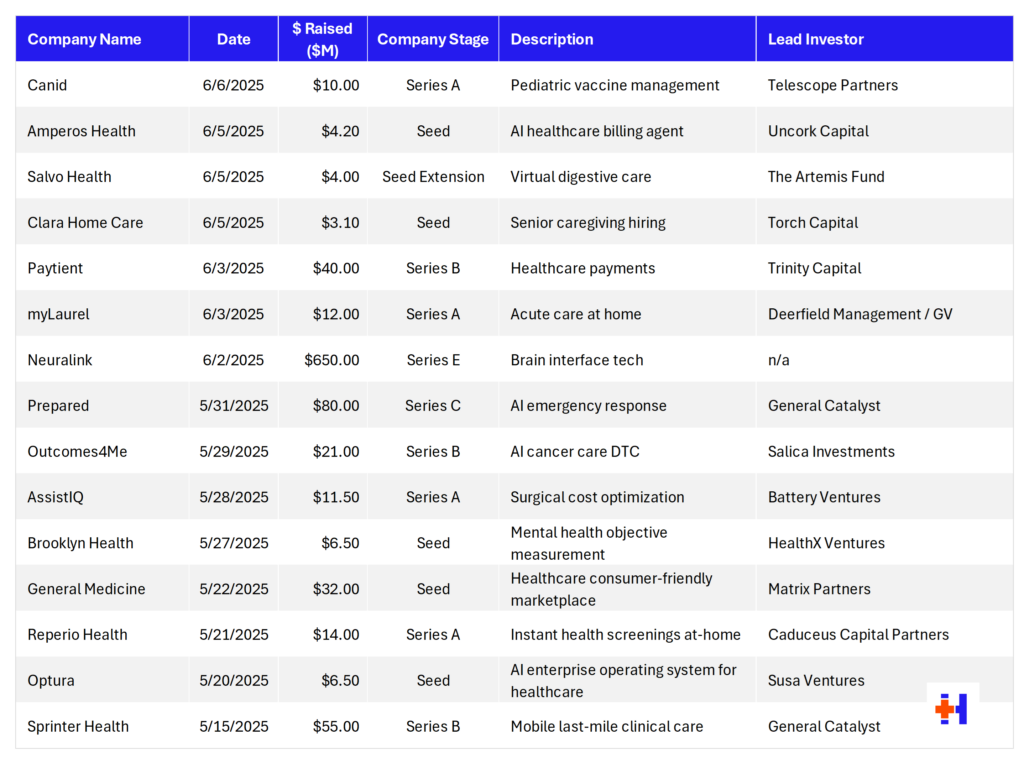Click Pediatric vaccine management description
This screenshot has width=1024, height=763.
tap(615, 86)
